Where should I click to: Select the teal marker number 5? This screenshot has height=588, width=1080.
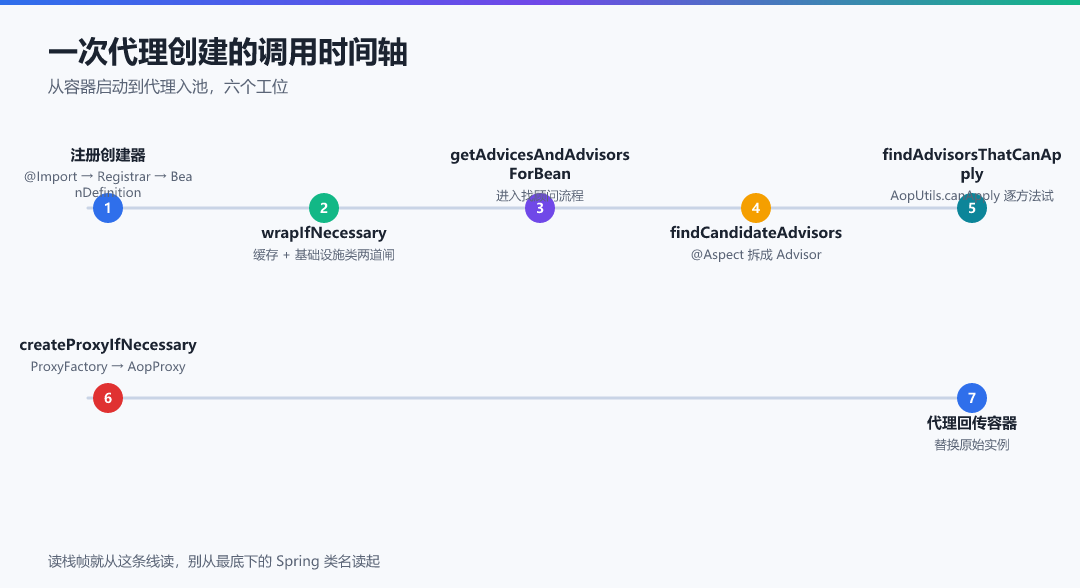[972, 208]
